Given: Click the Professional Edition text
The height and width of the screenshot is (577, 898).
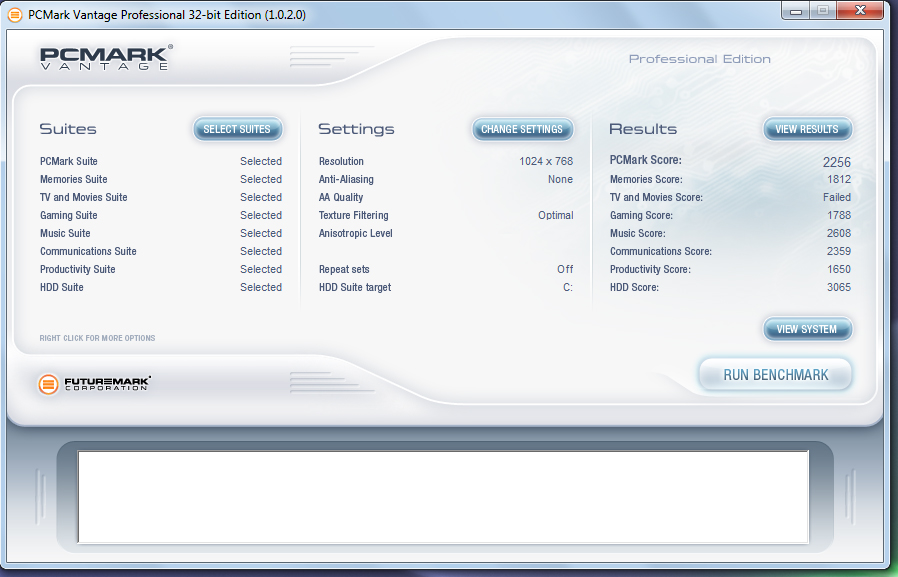Looking at the screenshot, I should pos(699,59).
